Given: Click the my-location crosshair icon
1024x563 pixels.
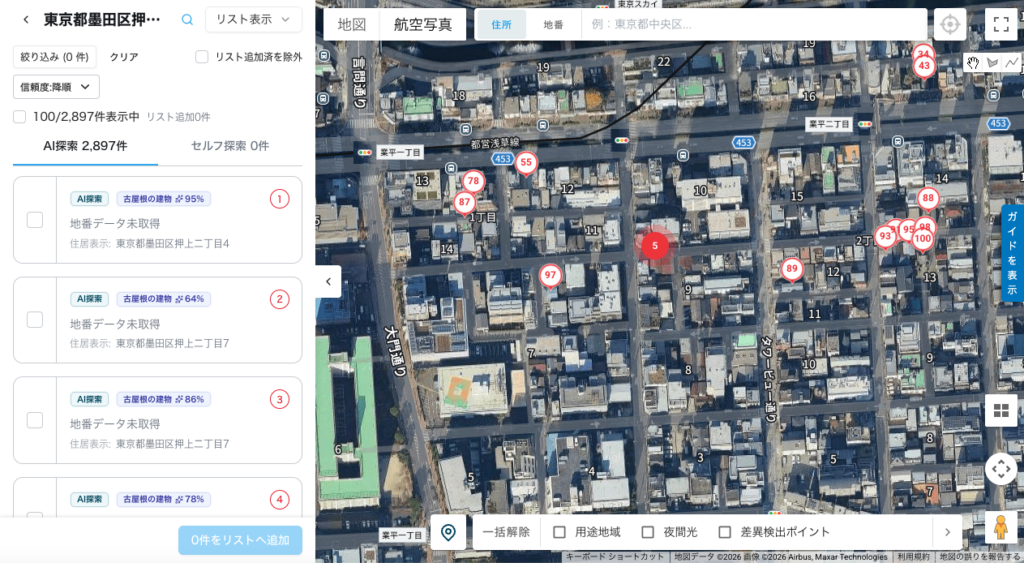Looking at the screenshot, I should [x=950, y=24].
